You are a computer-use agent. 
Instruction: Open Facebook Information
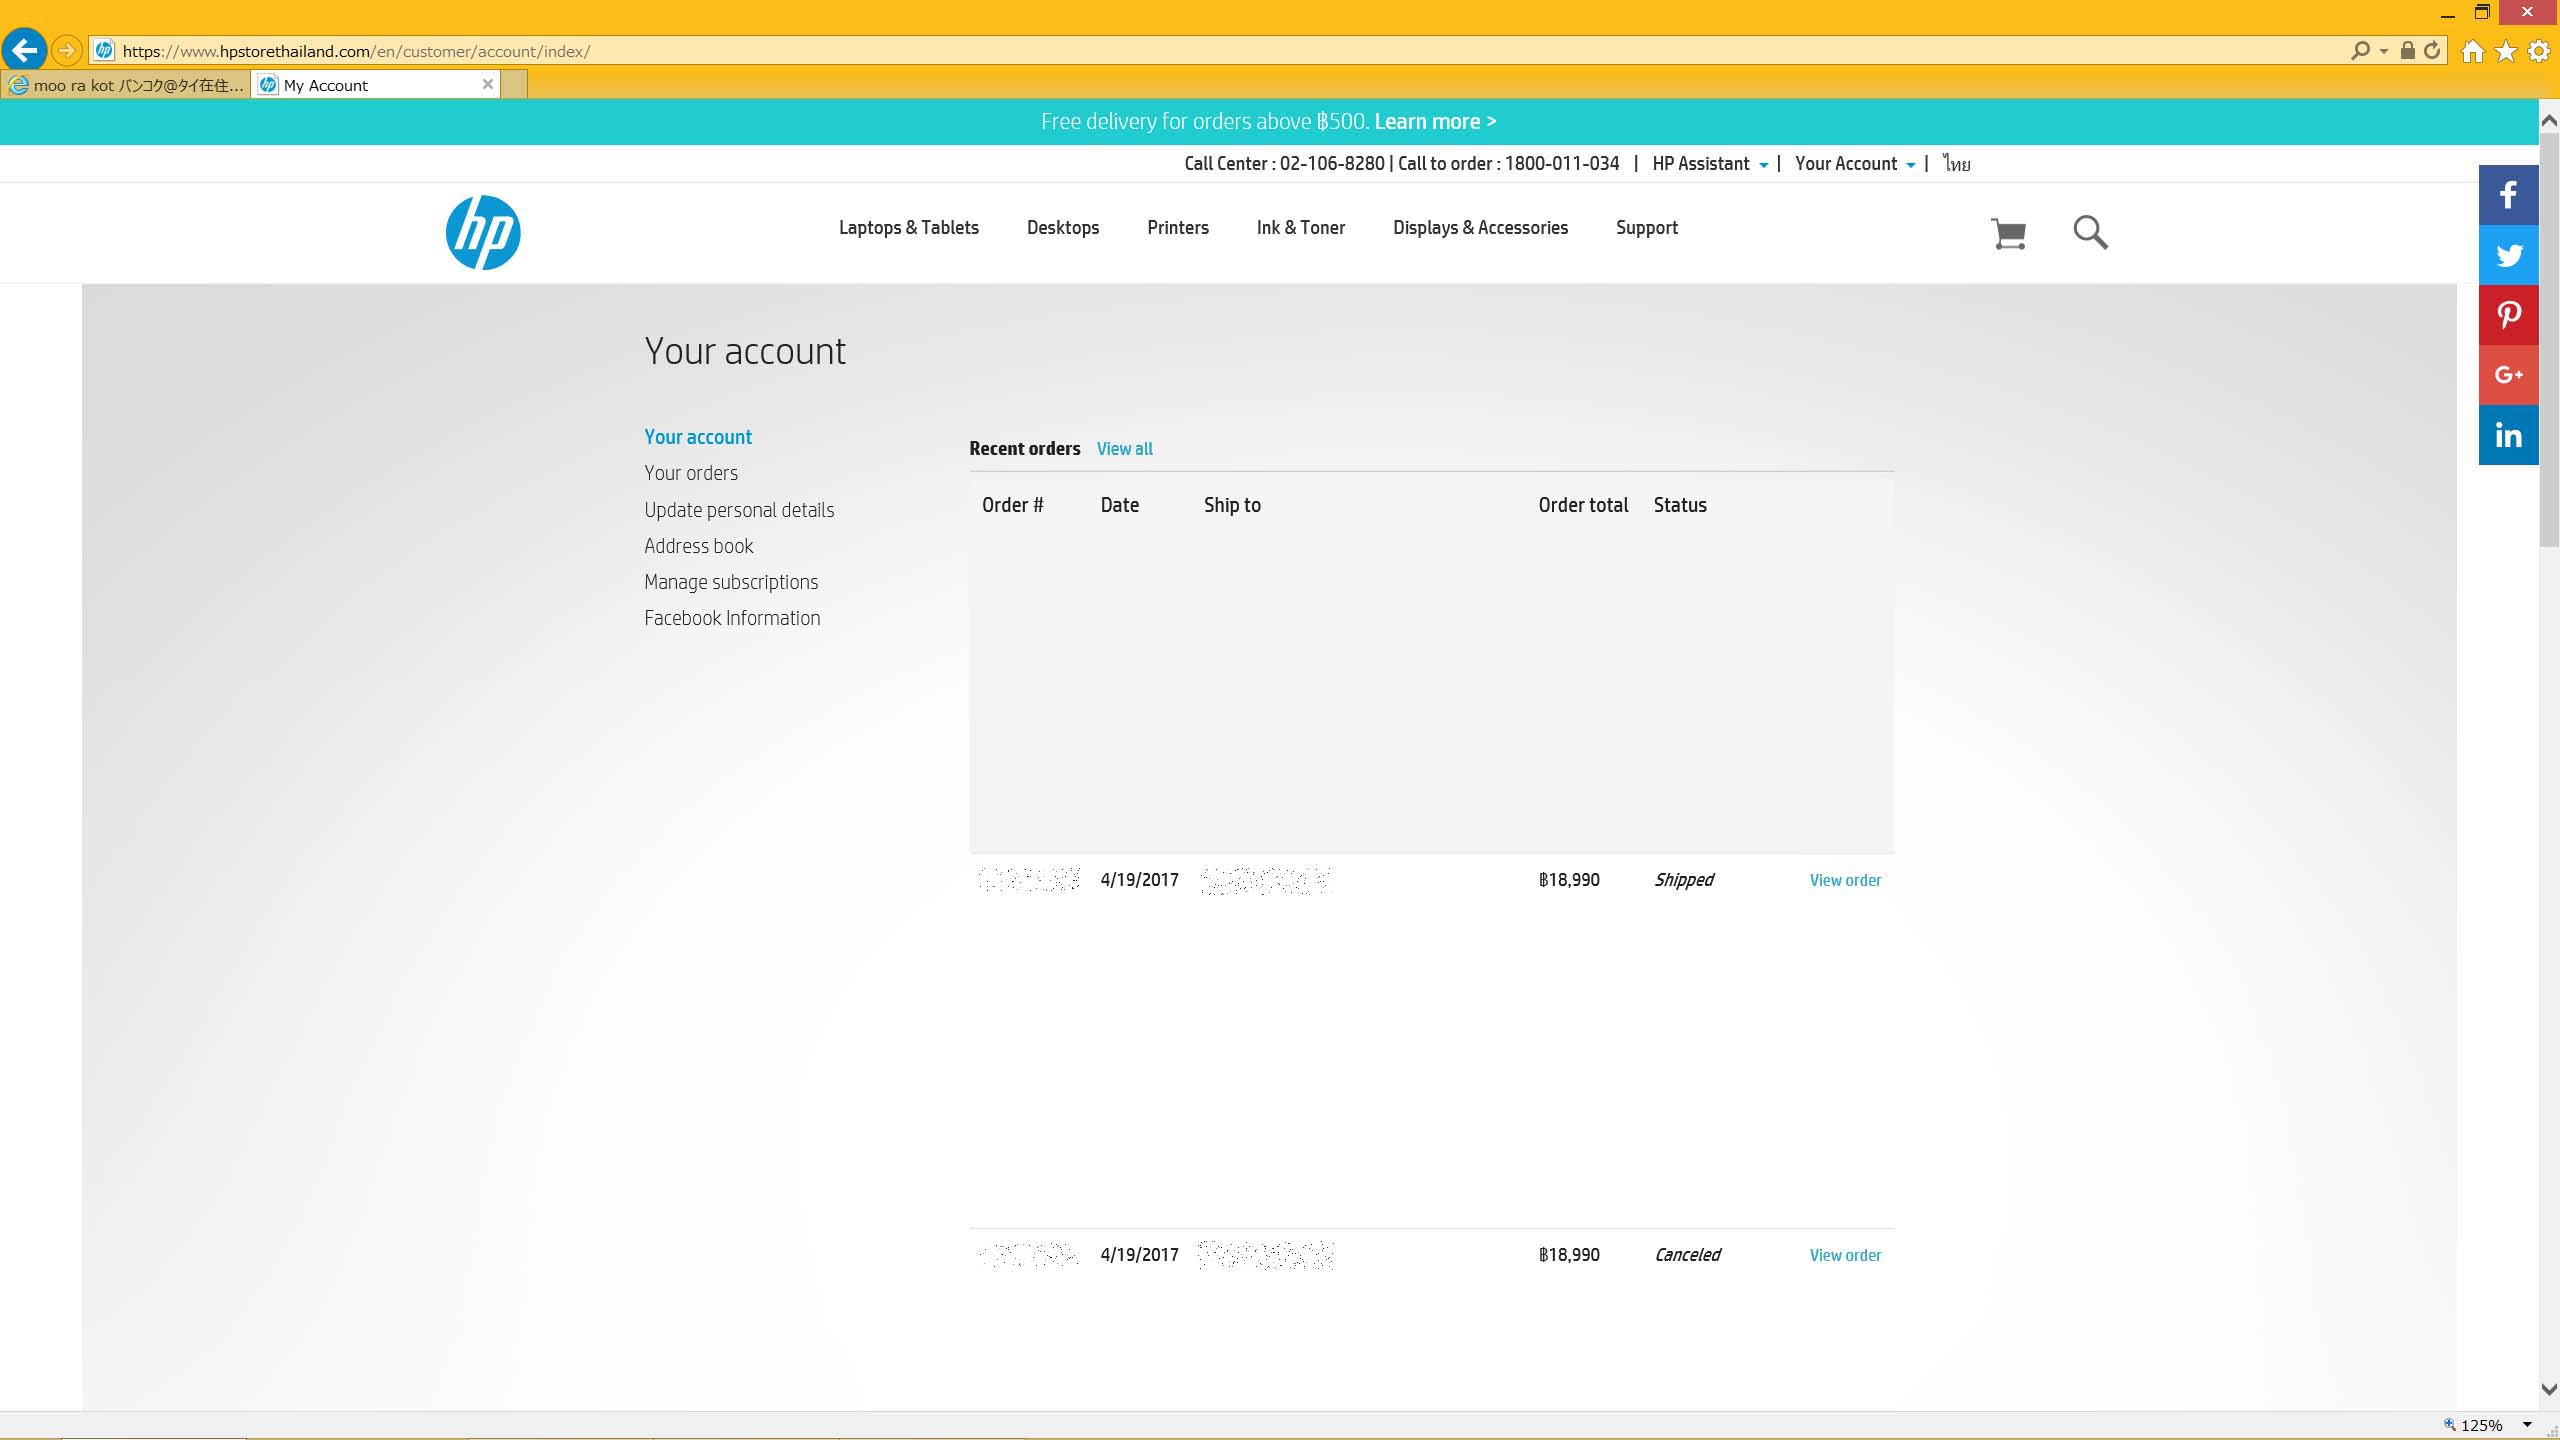pos(732,618)
